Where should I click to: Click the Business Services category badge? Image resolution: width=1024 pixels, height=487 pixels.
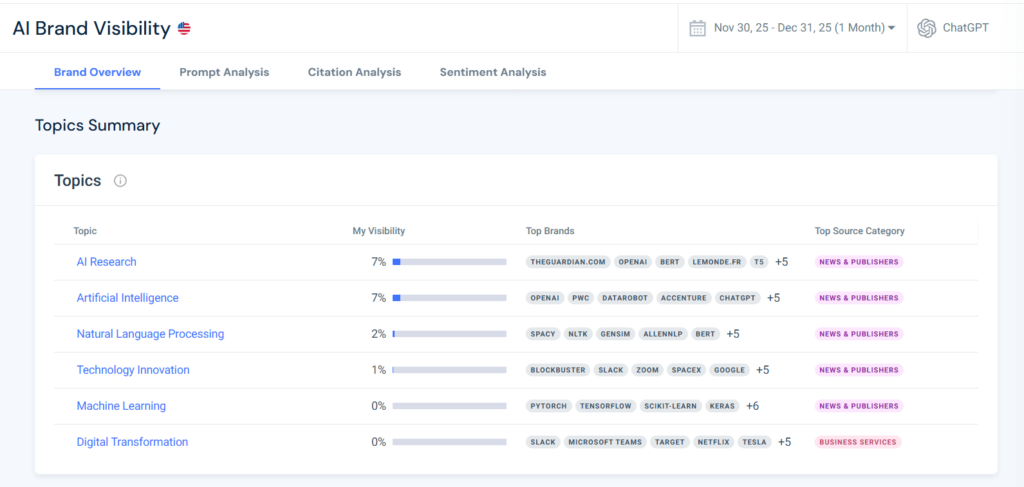857,442
